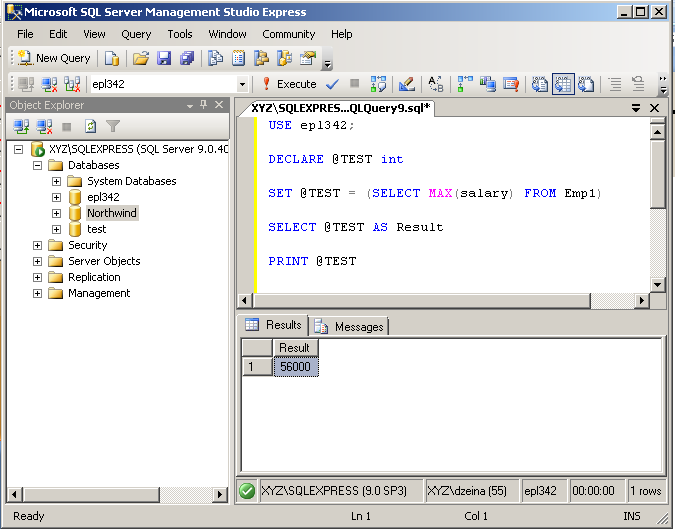Parse the query with the blue checkmark
Viewport: 675px width, 529px height.
coord(332,84)
